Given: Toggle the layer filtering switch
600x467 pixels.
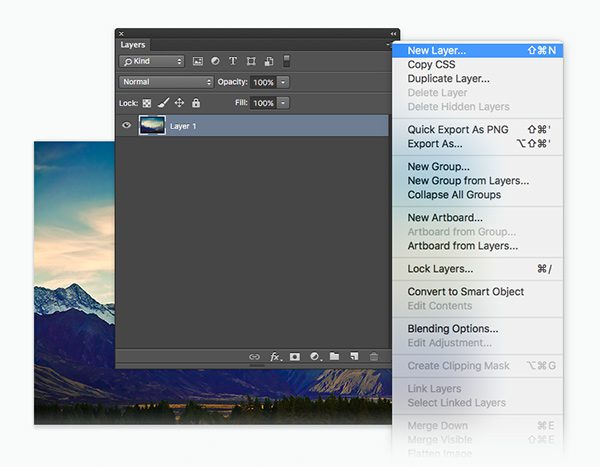Looking at the screenshot, I should 287,61.
